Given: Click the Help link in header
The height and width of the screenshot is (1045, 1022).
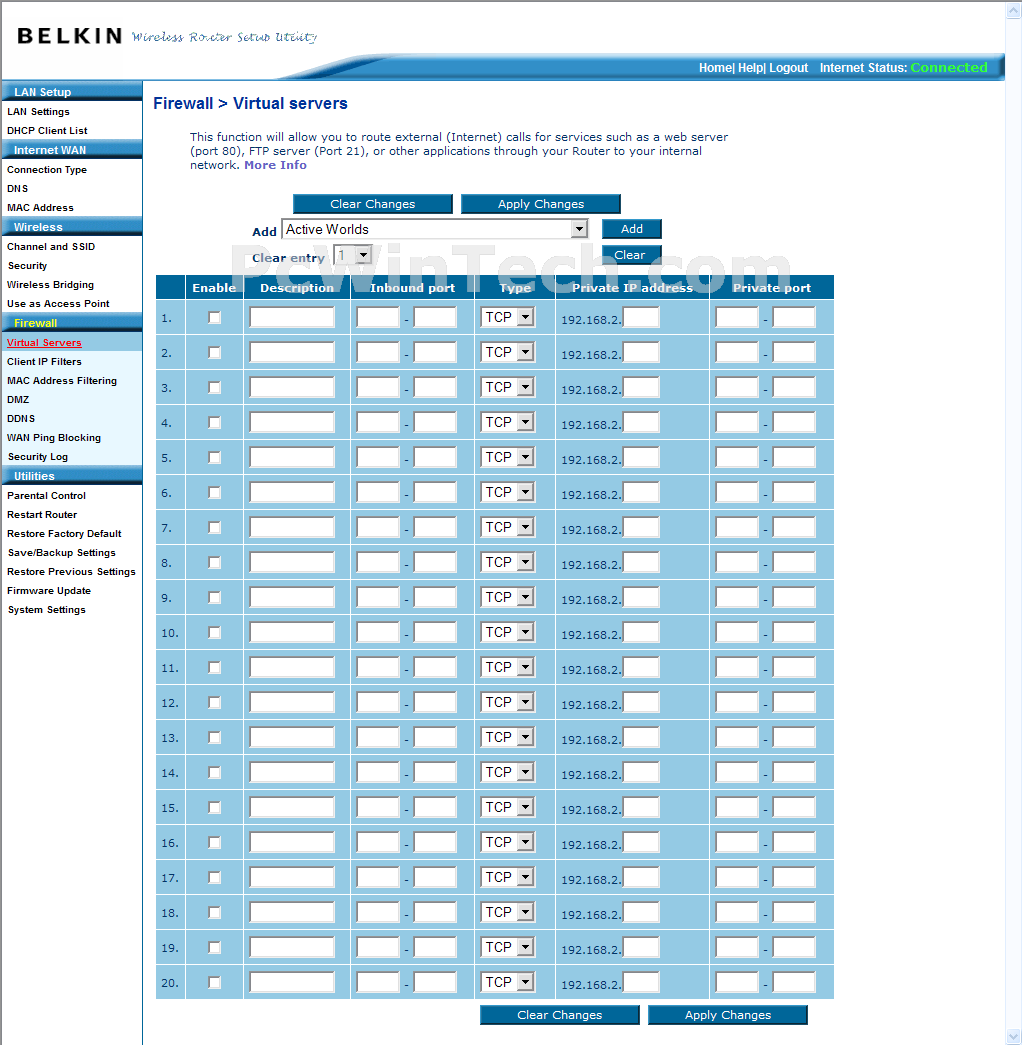Looking at the screenshot, I should pyautogui.click(x=751, y=68).
